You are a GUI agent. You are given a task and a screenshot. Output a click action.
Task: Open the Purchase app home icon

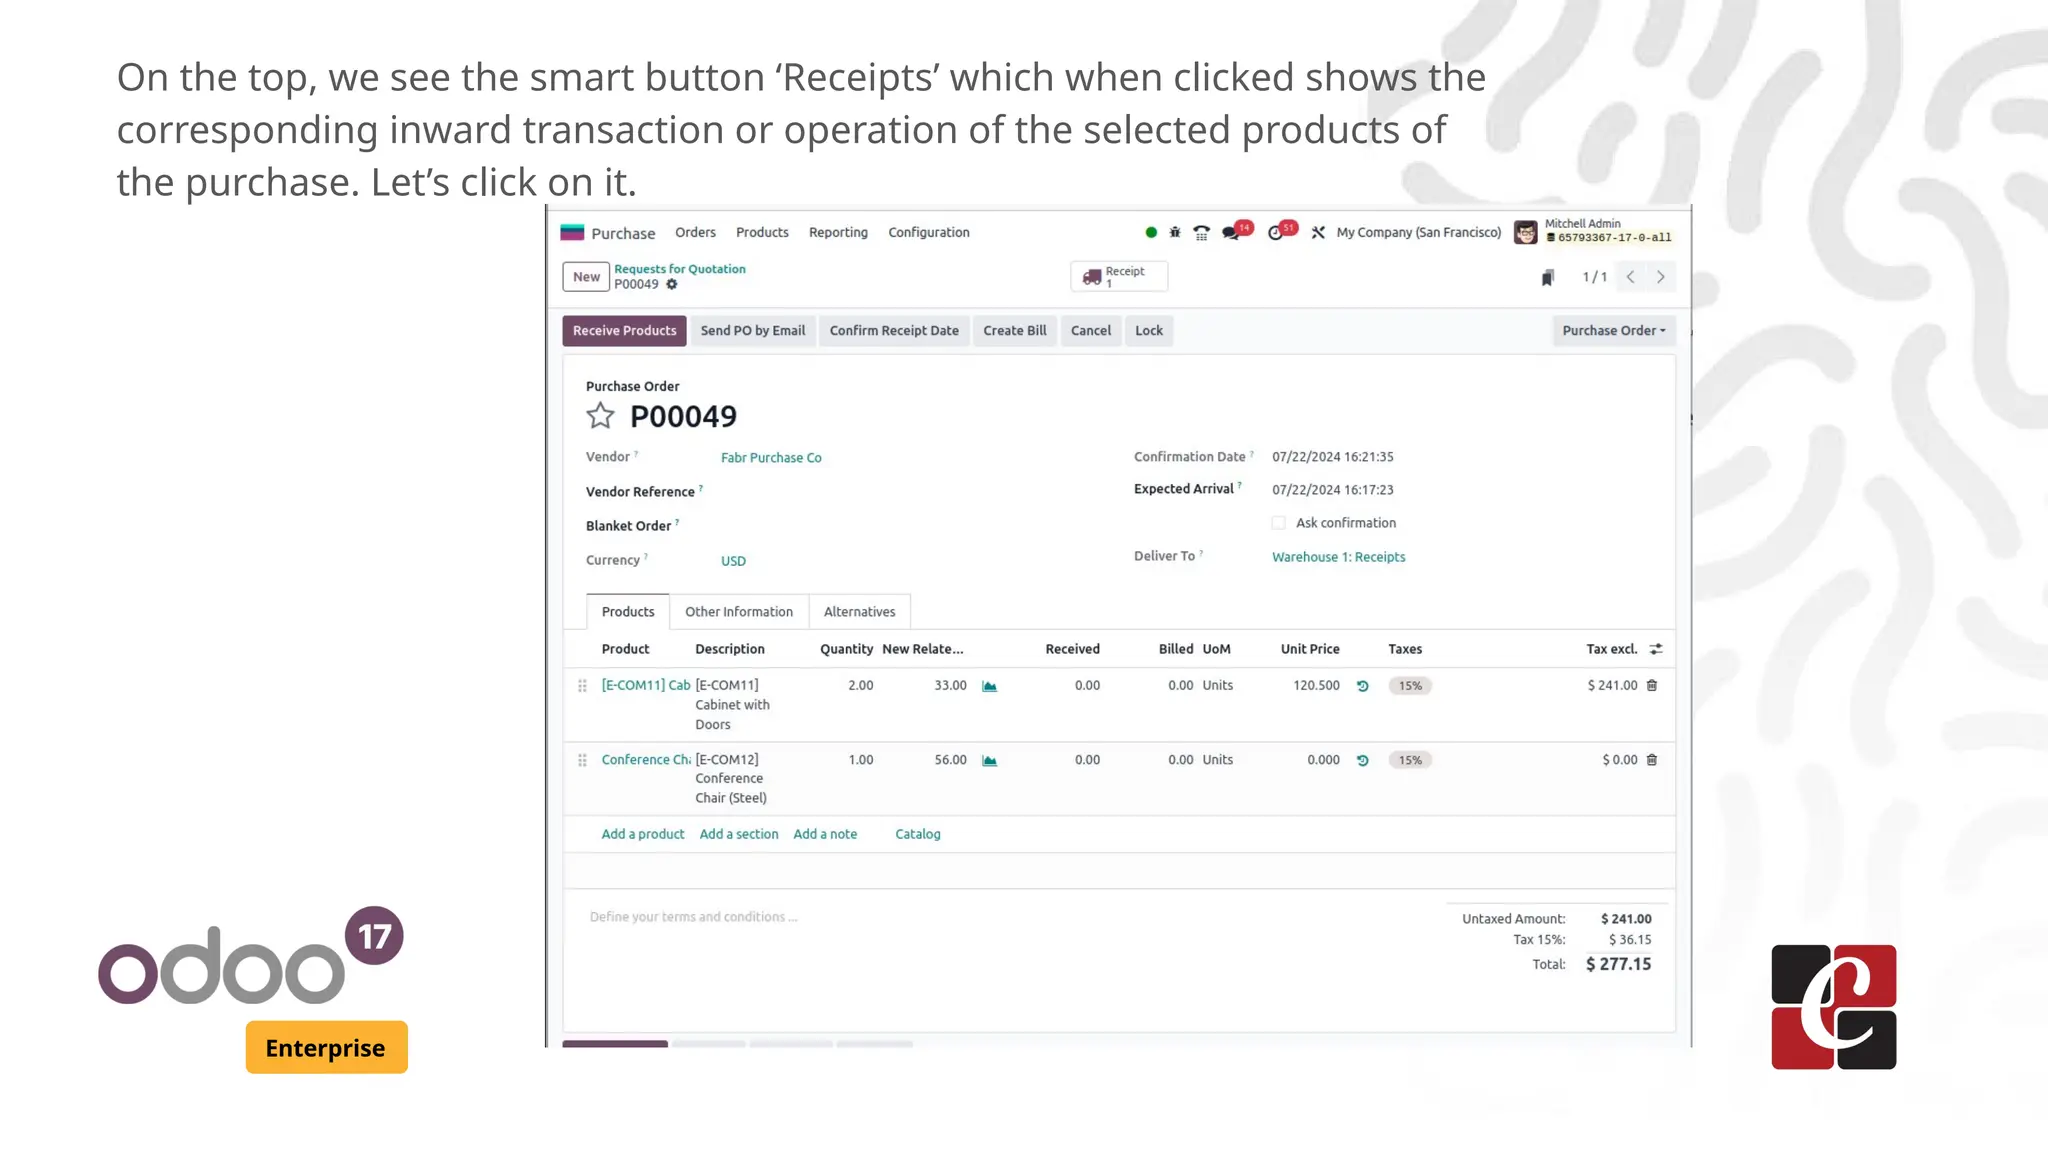(x=572, y=232)
